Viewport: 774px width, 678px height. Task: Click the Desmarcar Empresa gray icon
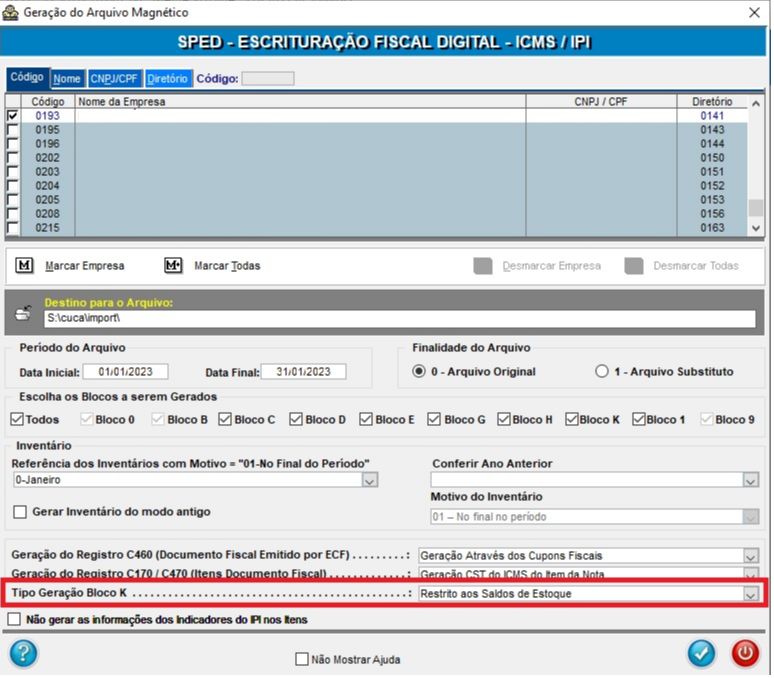tap(482, 265)
